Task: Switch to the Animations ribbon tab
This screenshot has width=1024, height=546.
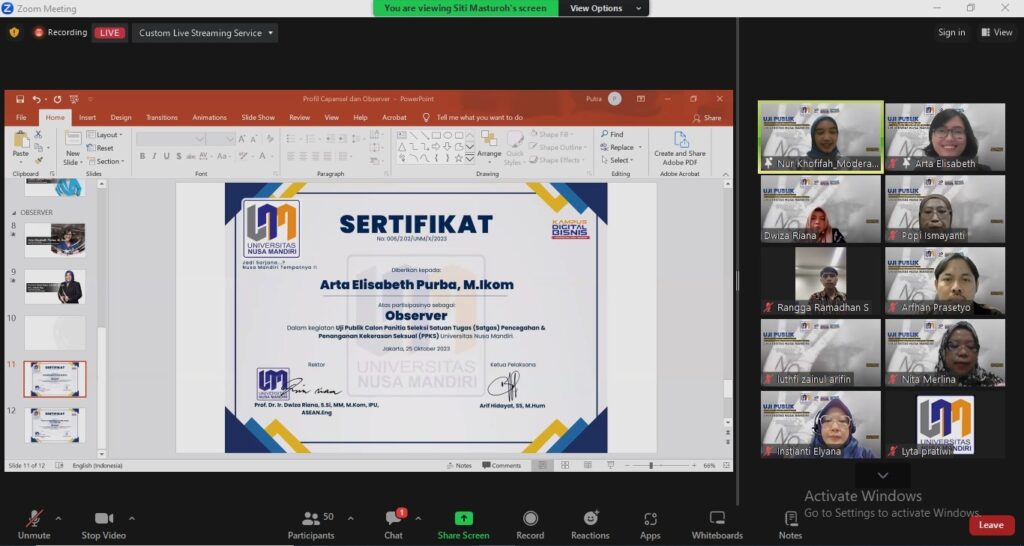Action: tap(210, 118)
